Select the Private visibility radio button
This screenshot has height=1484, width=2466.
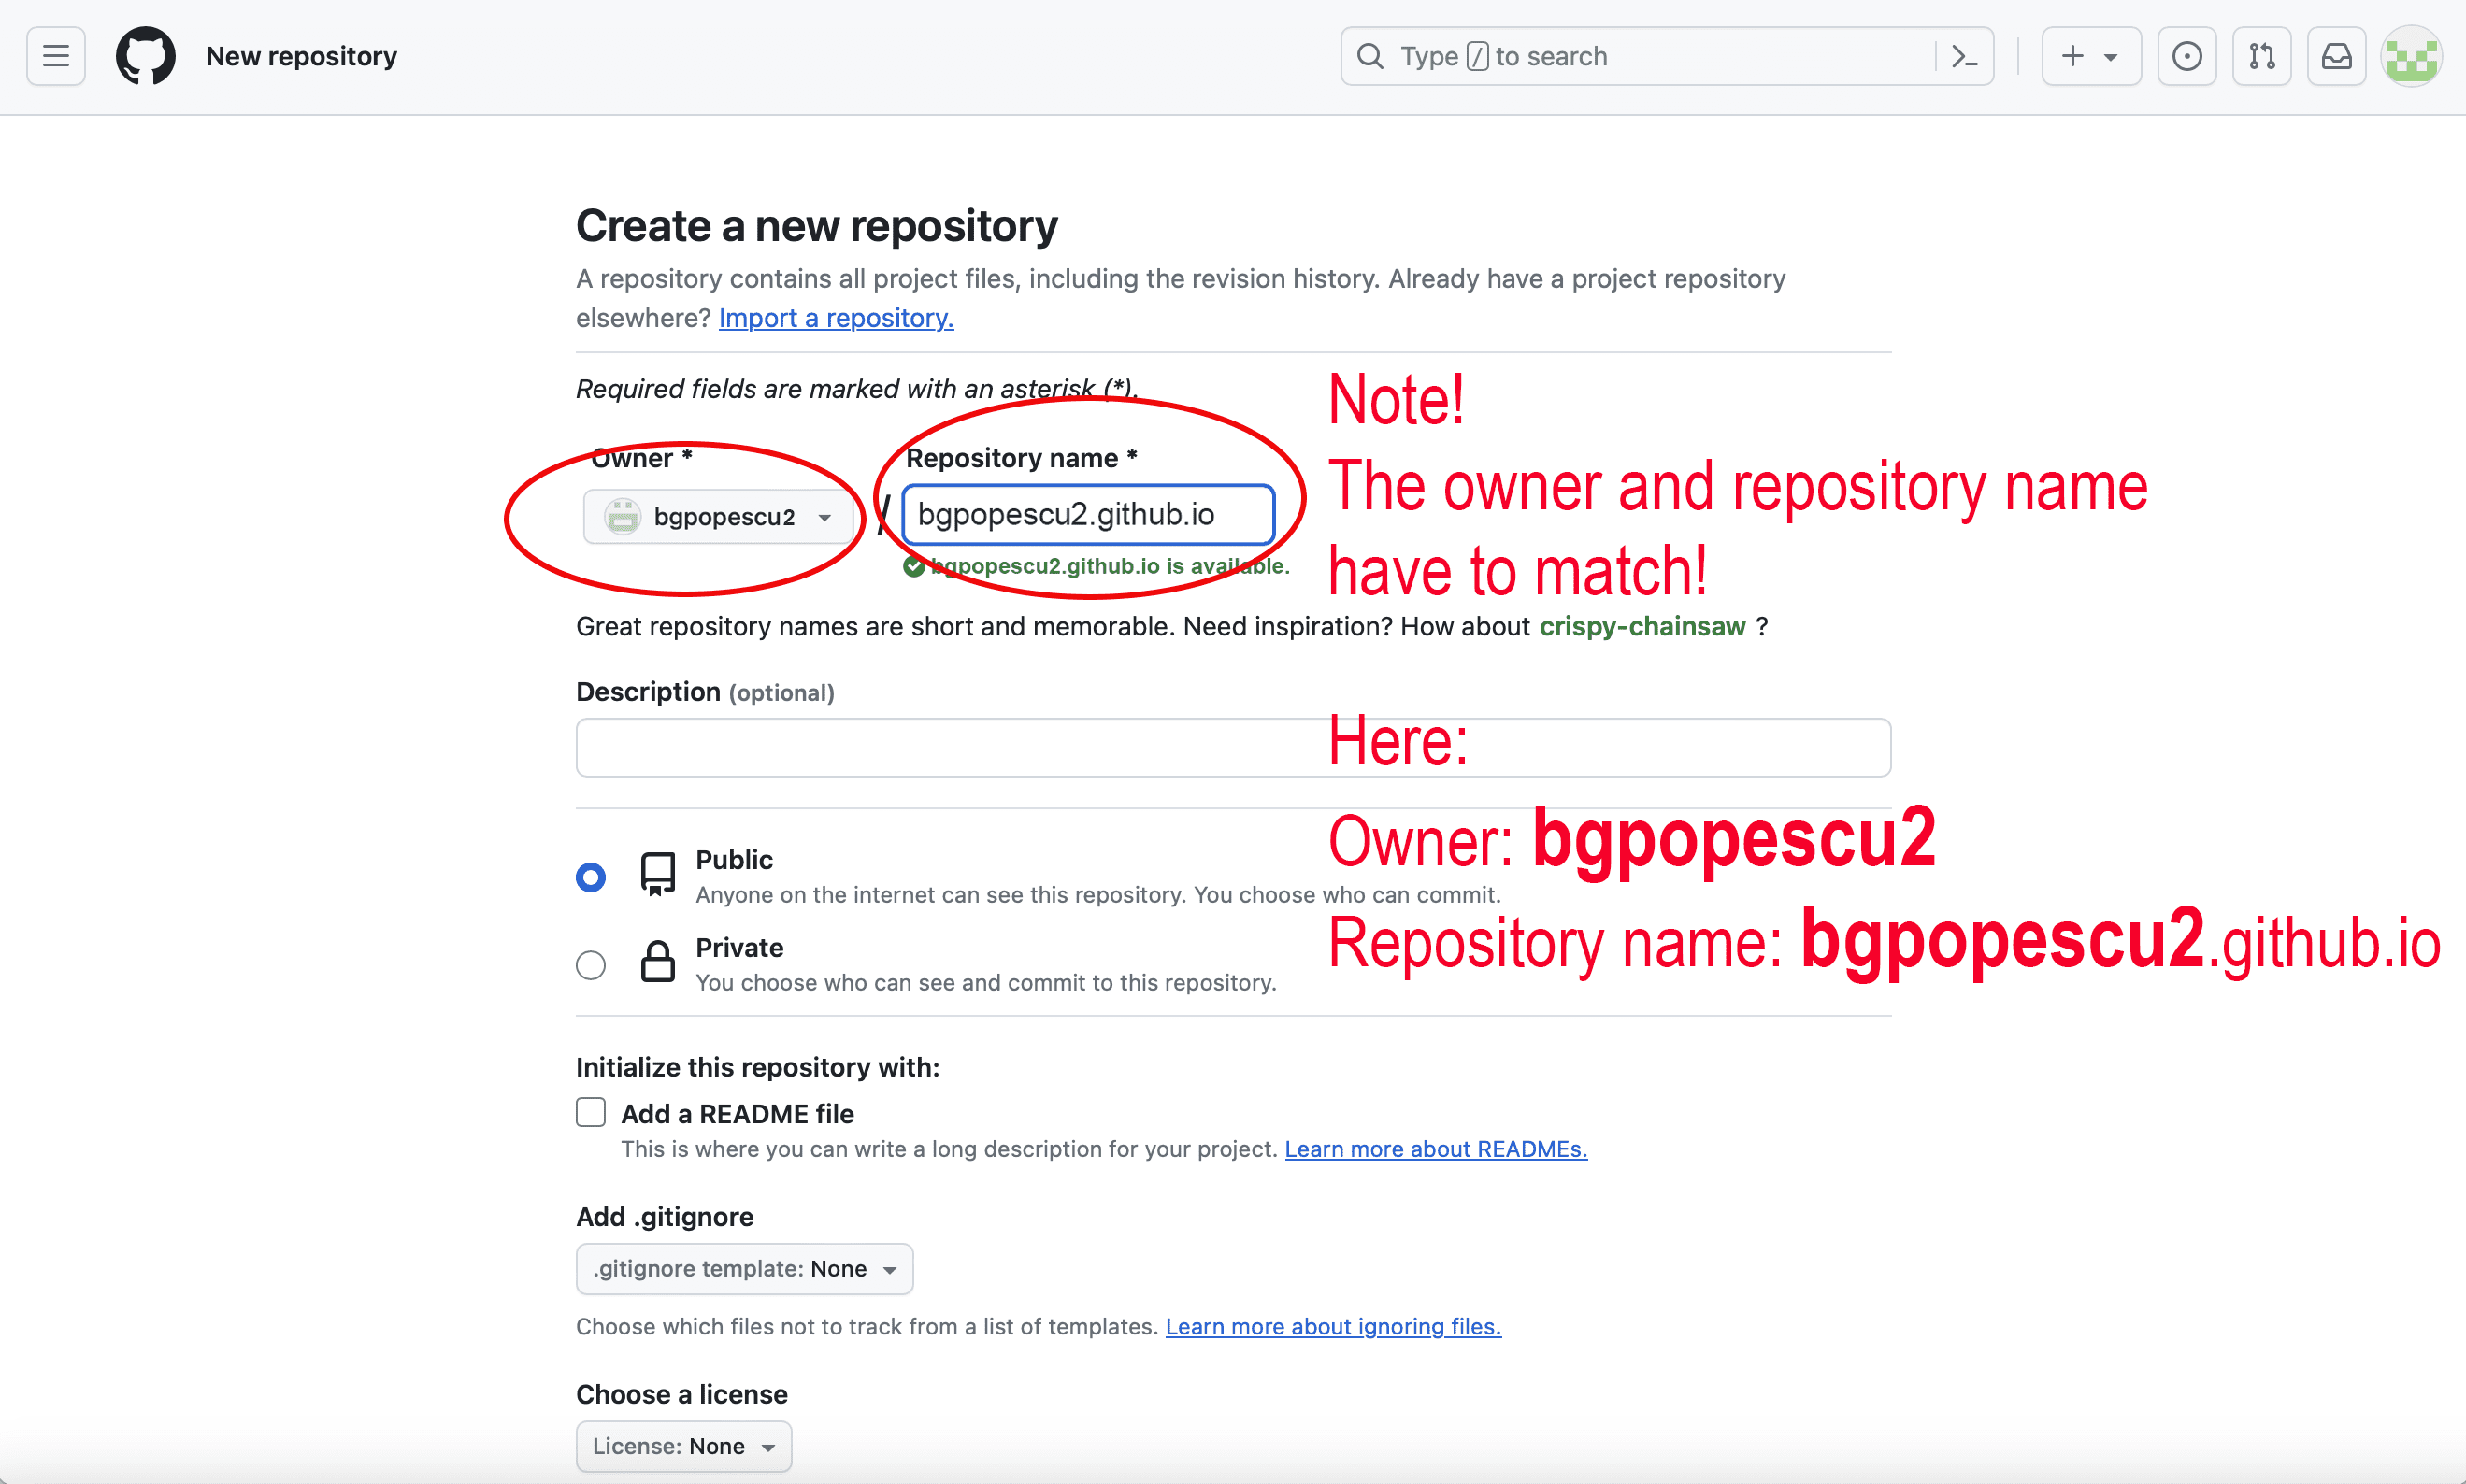point(591,965)
